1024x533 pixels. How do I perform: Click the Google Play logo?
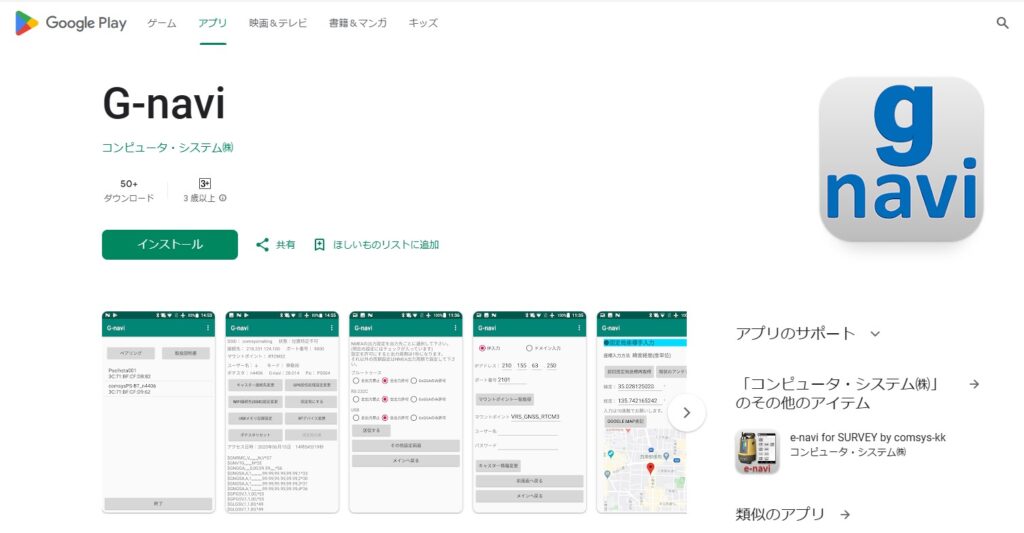pyautogui.click(x=70, y=23)
